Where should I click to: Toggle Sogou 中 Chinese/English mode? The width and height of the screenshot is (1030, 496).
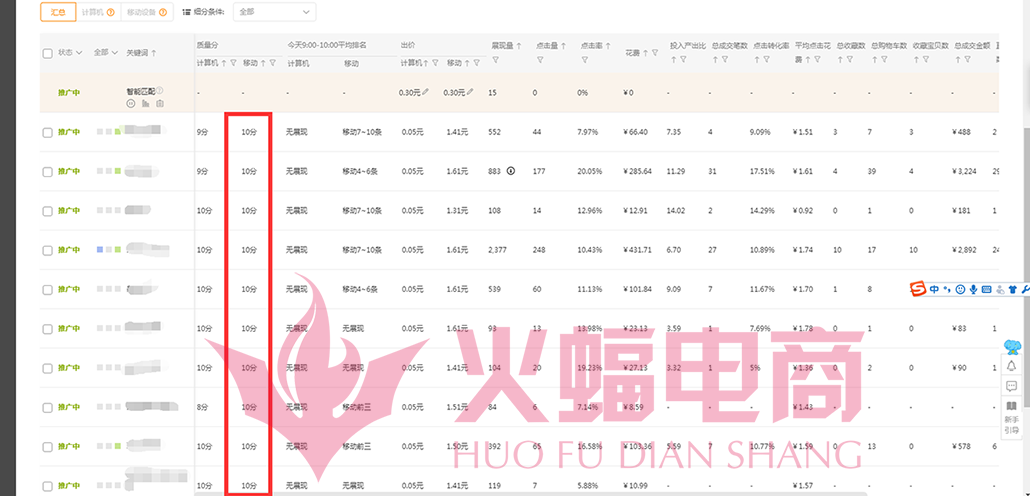point(935,289)
